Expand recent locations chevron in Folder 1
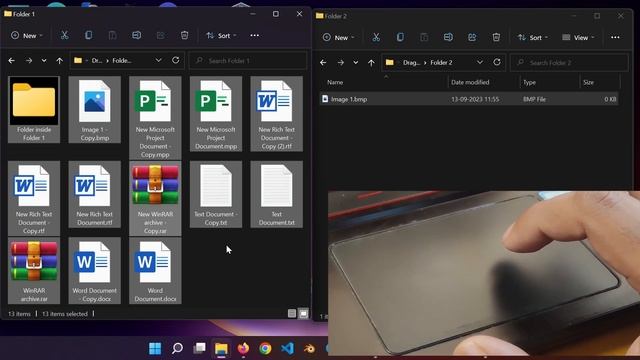The height and width of the screenshot is (360, 640). (x=44, y=60)
